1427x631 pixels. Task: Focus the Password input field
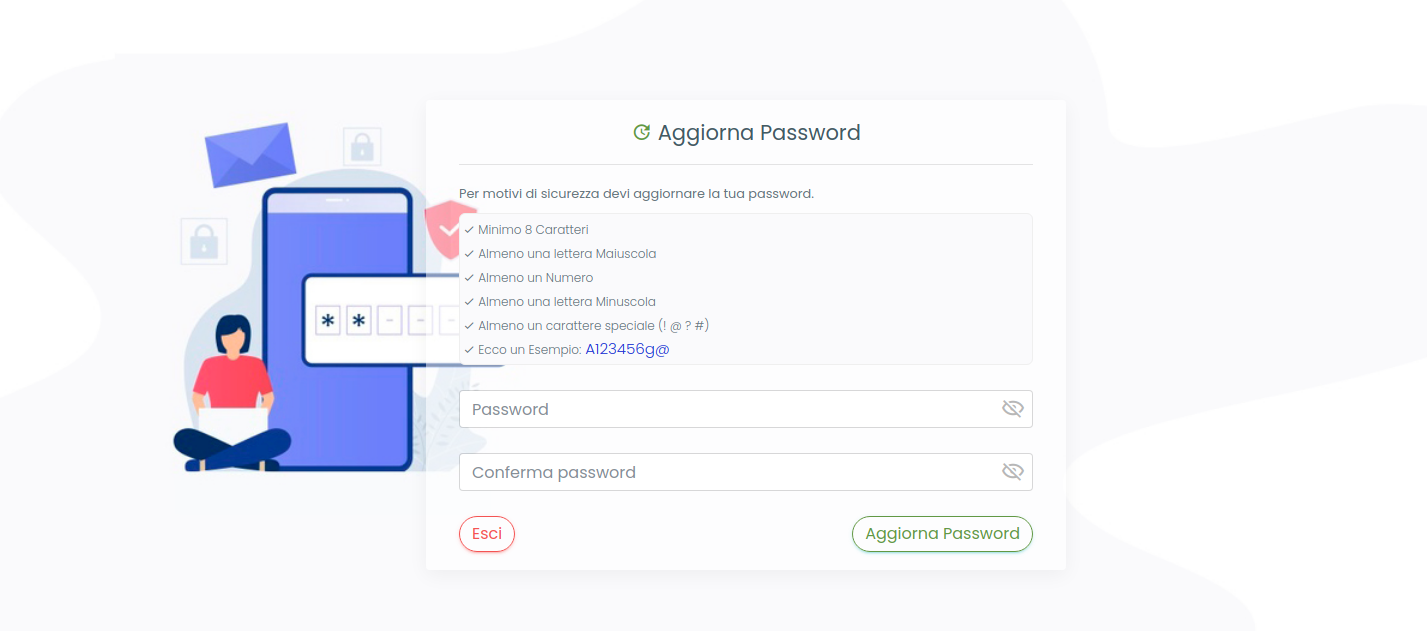tap(745, 409)
